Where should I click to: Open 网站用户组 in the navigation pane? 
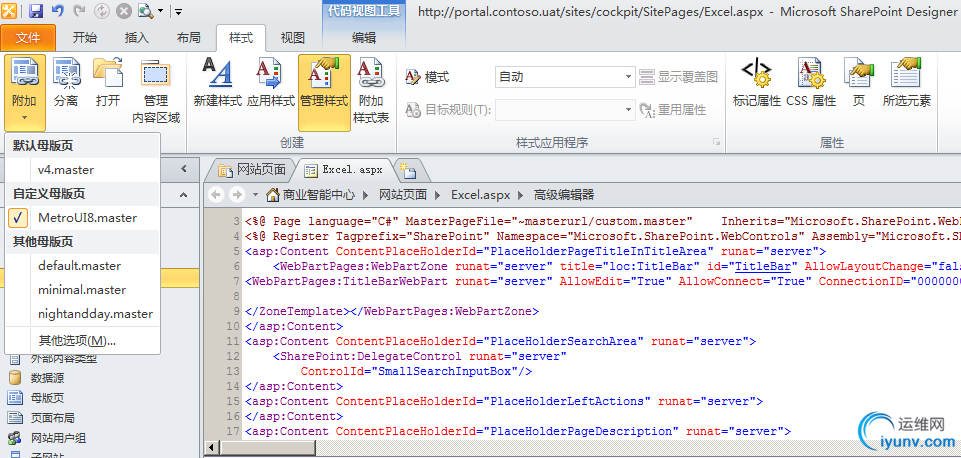[58, 438]
